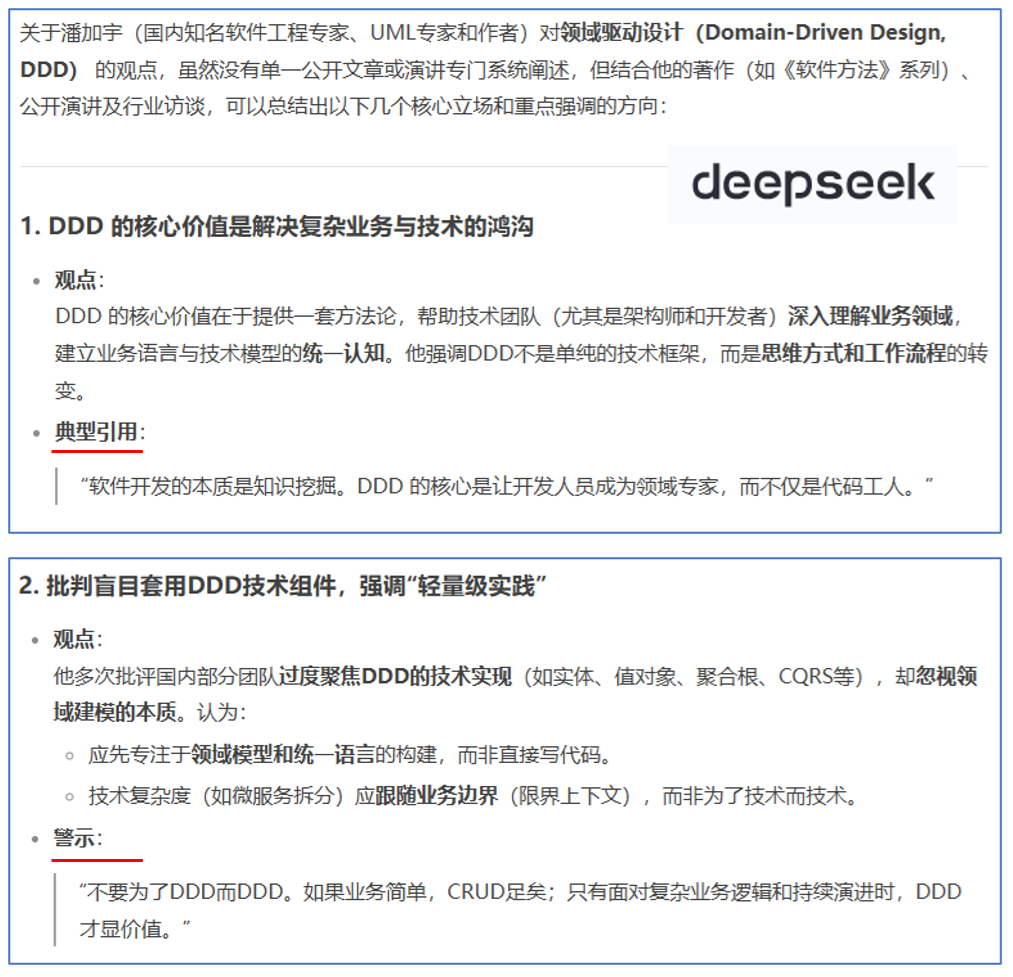Click the bold phrase '跟随业务边界'

(437, 795)
